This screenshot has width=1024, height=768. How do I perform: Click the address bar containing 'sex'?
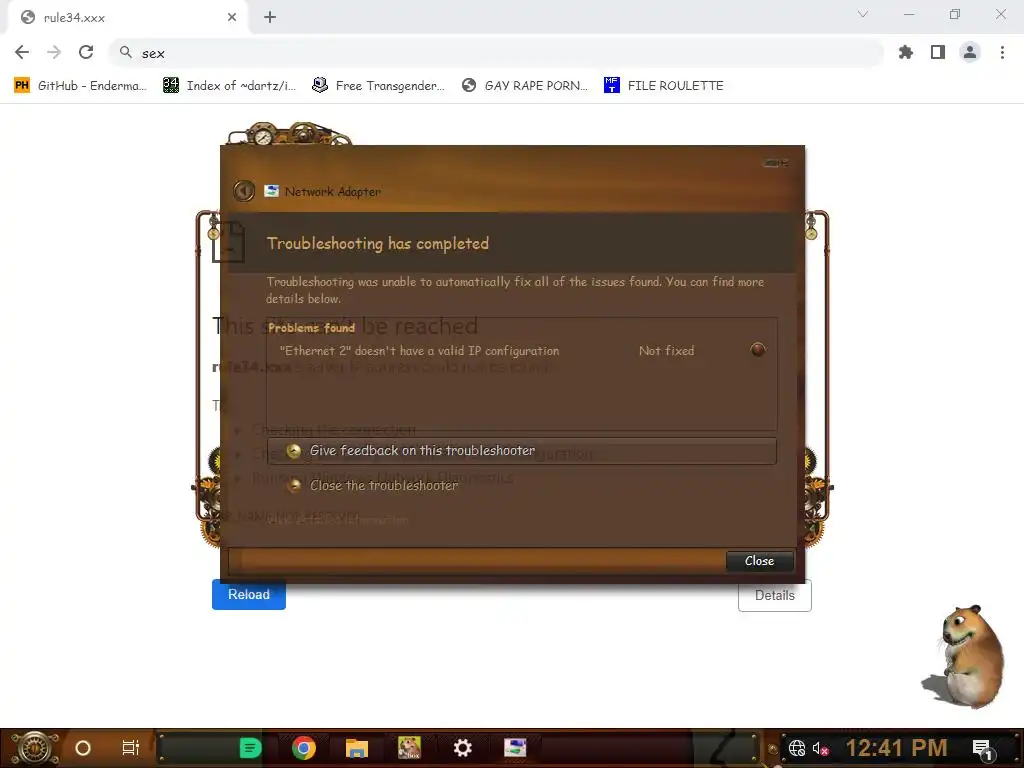496,53
